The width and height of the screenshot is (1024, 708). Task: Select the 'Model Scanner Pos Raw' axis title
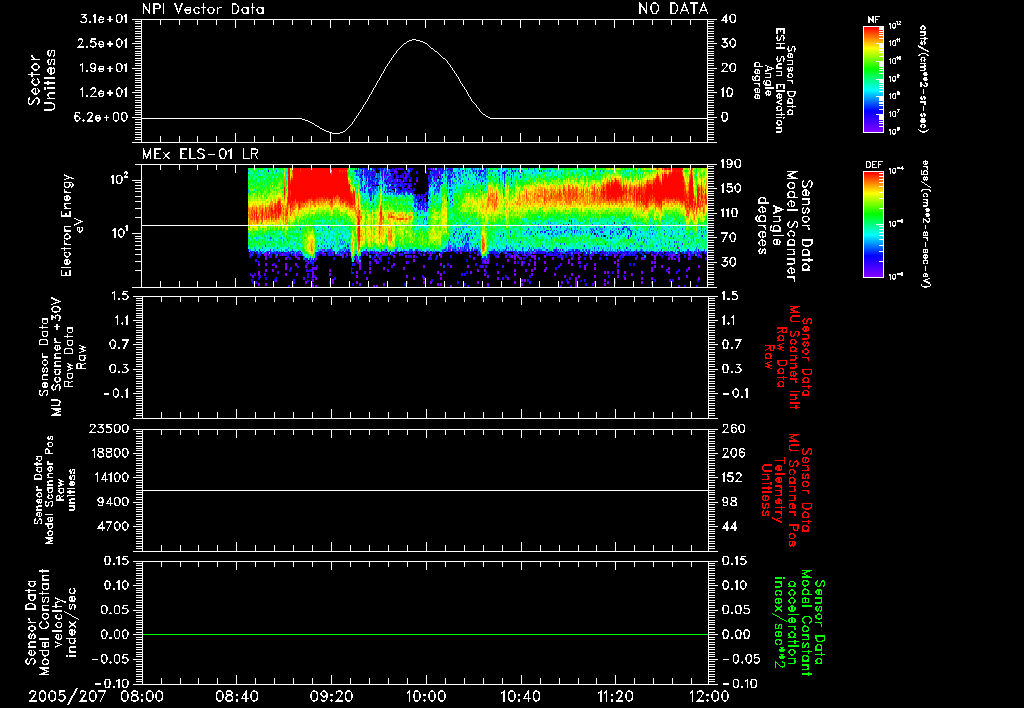(55, 490)
